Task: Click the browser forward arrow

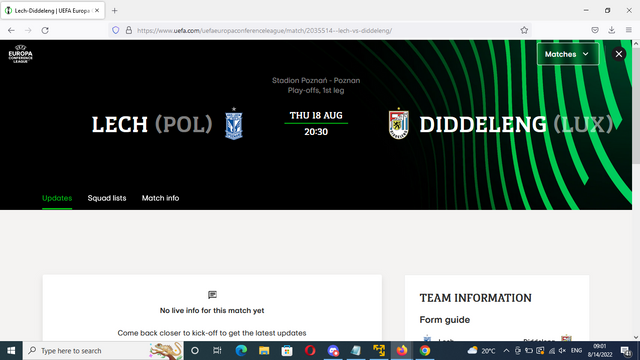Action: coord(28,30)
